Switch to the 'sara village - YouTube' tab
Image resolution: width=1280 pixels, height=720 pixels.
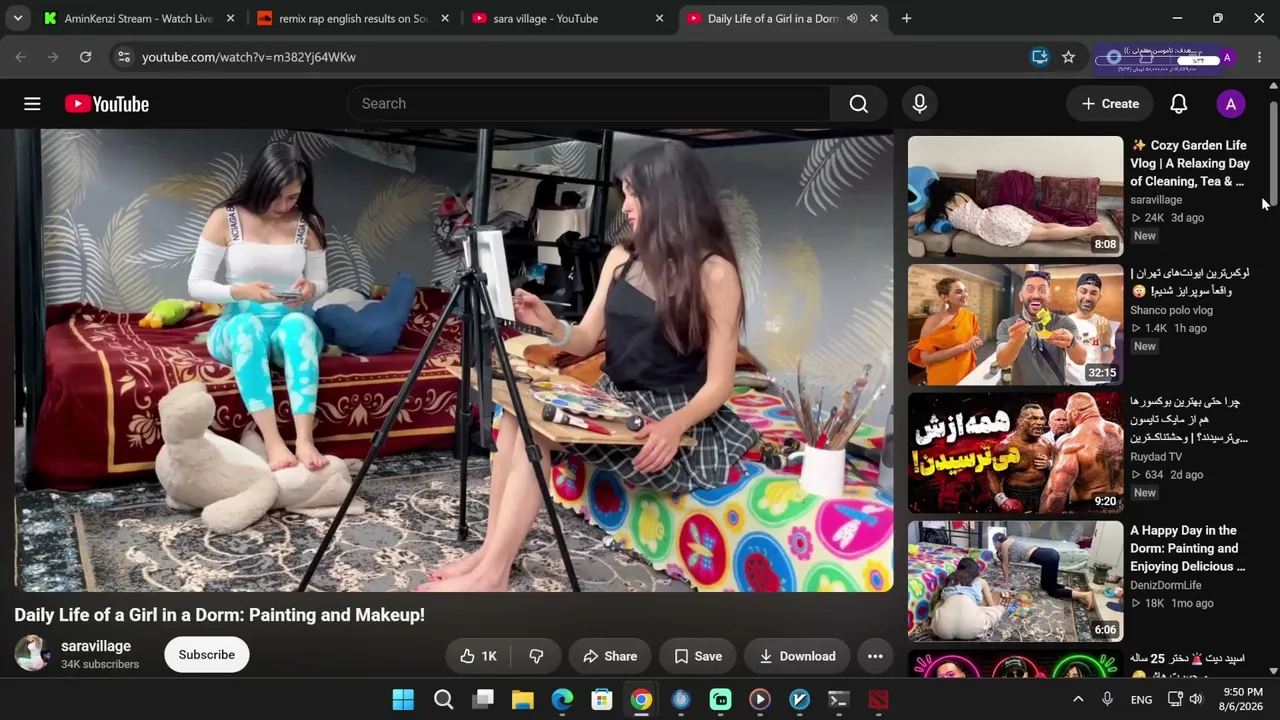coord(567,18)
